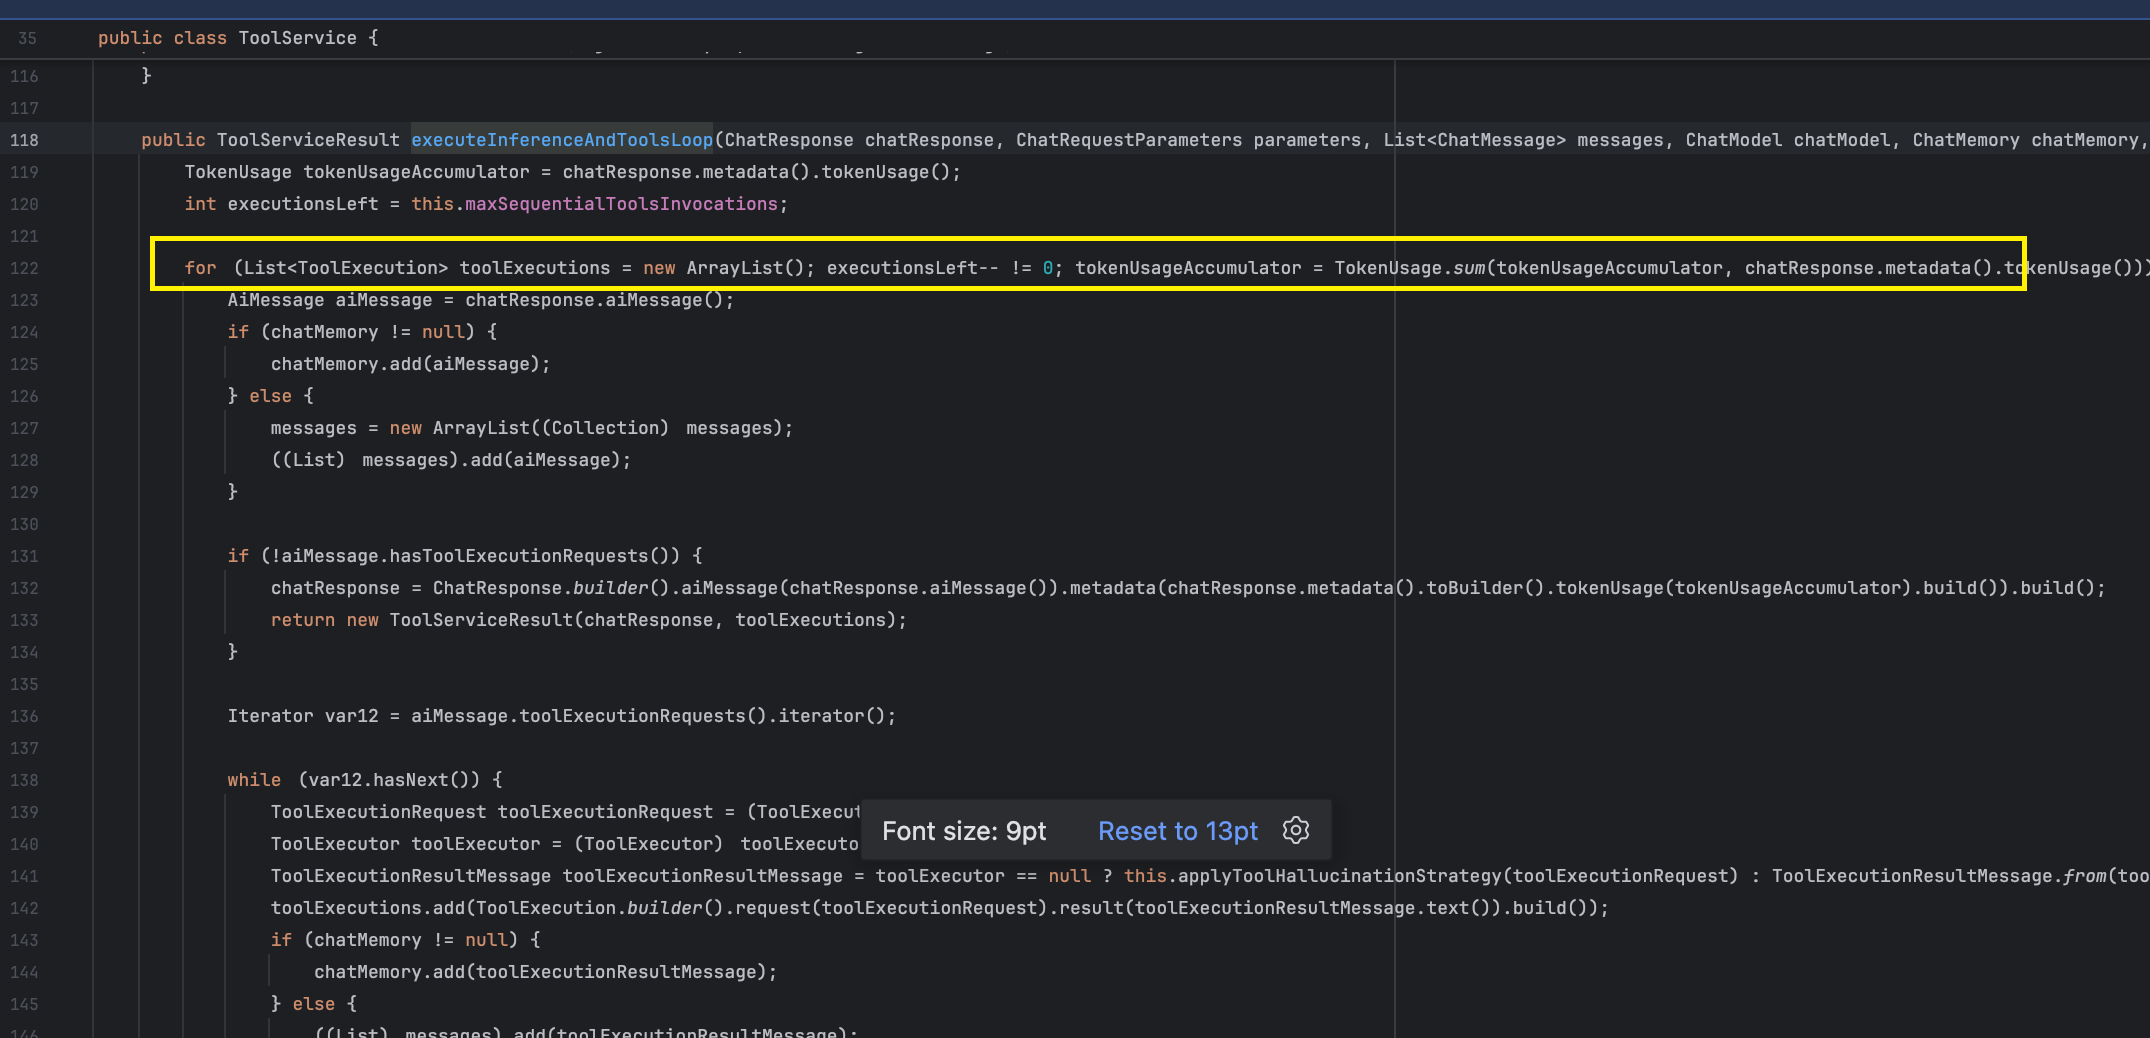Click chatMemory.add(aiMessage) on line 125

click(410, 364)
